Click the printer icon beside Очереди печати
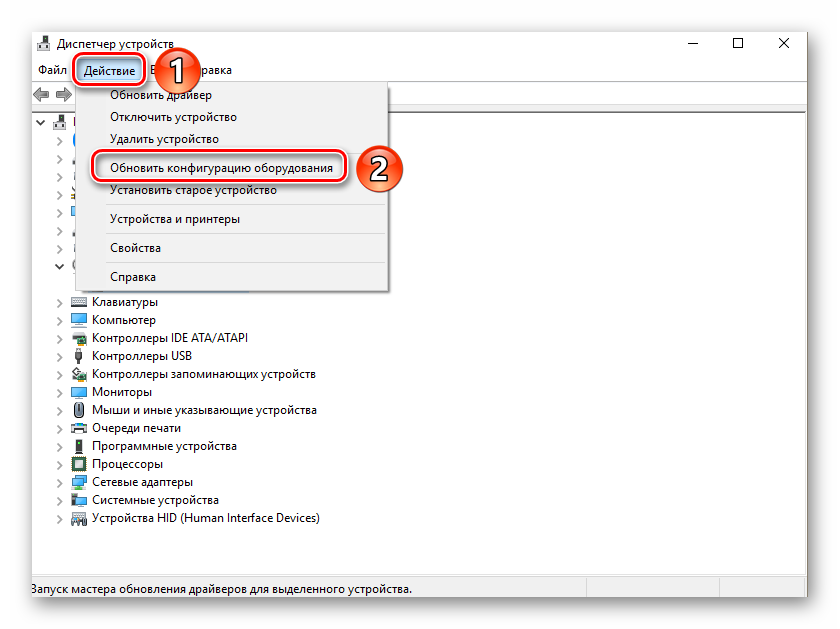The width and height of the screenshot is (840, 629). click(79, 428)
